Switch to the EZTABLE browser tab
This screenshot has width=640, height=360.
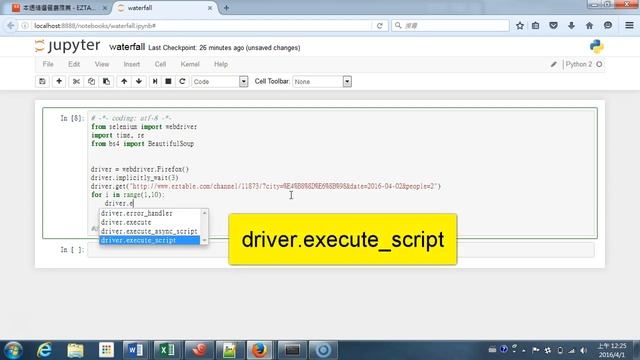(x=59, y=8)
